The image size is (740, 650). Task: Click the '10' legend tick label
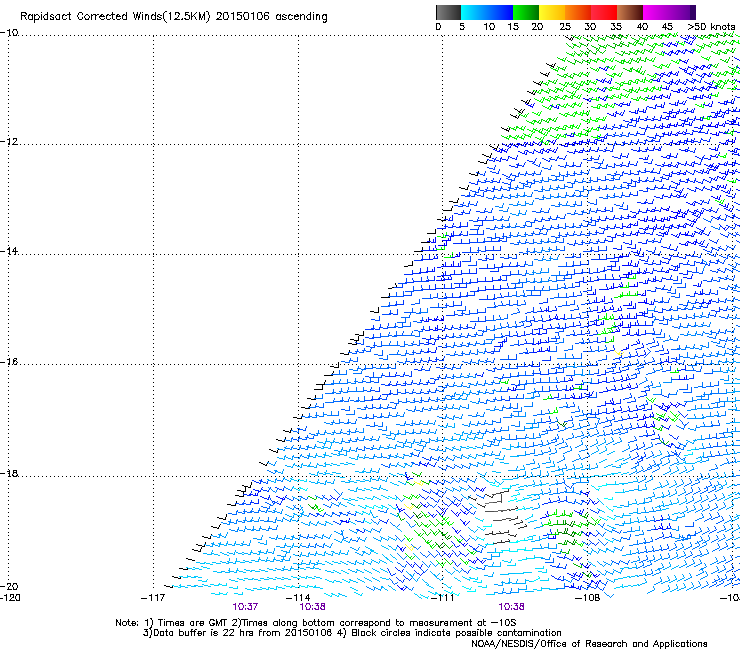[x=489, y=27]
